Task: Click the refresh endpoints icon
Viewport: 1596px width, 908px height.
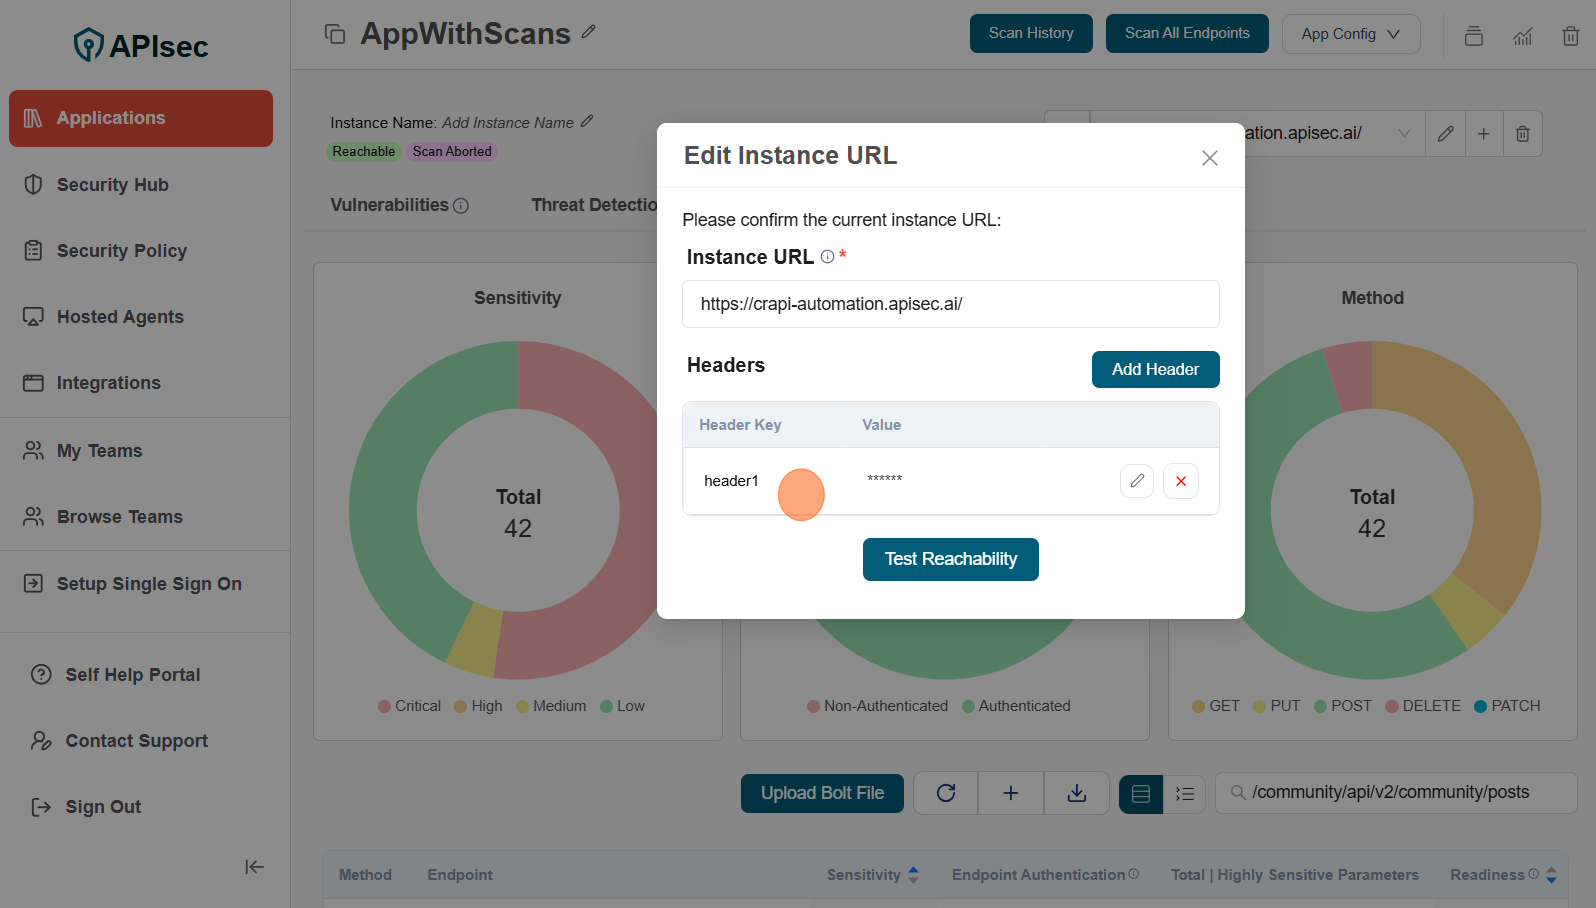Action: (x=946, y=793)
